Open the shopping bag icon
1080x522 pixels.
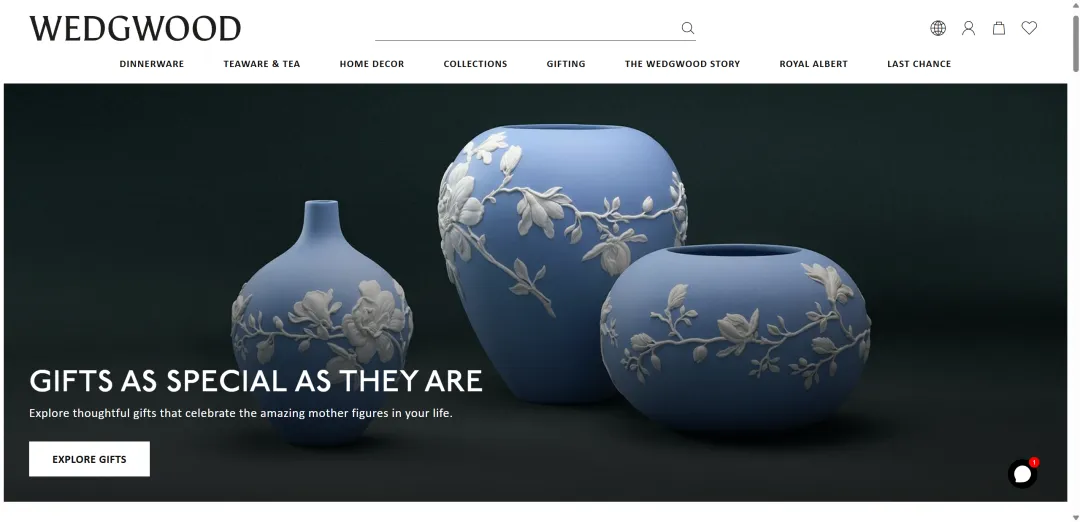pos(999,28)
